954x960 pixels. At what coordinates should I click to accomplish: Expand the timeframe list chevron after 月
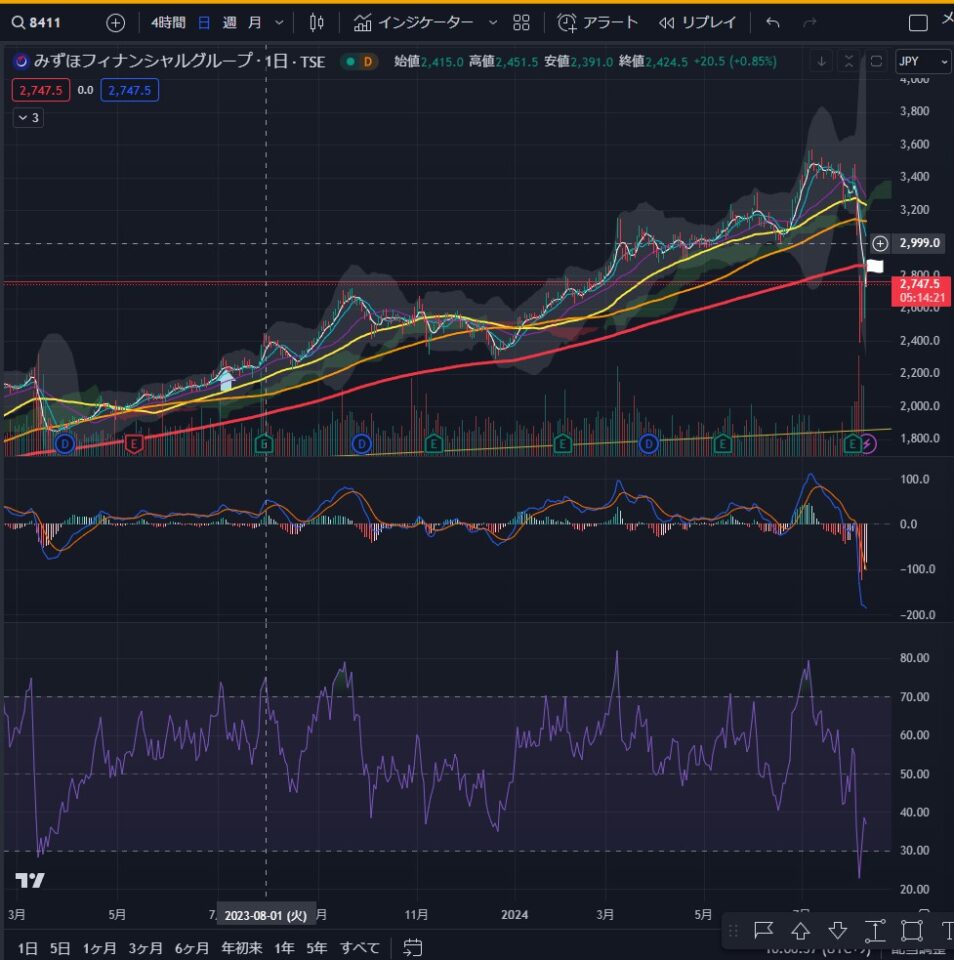click(279, 23)
